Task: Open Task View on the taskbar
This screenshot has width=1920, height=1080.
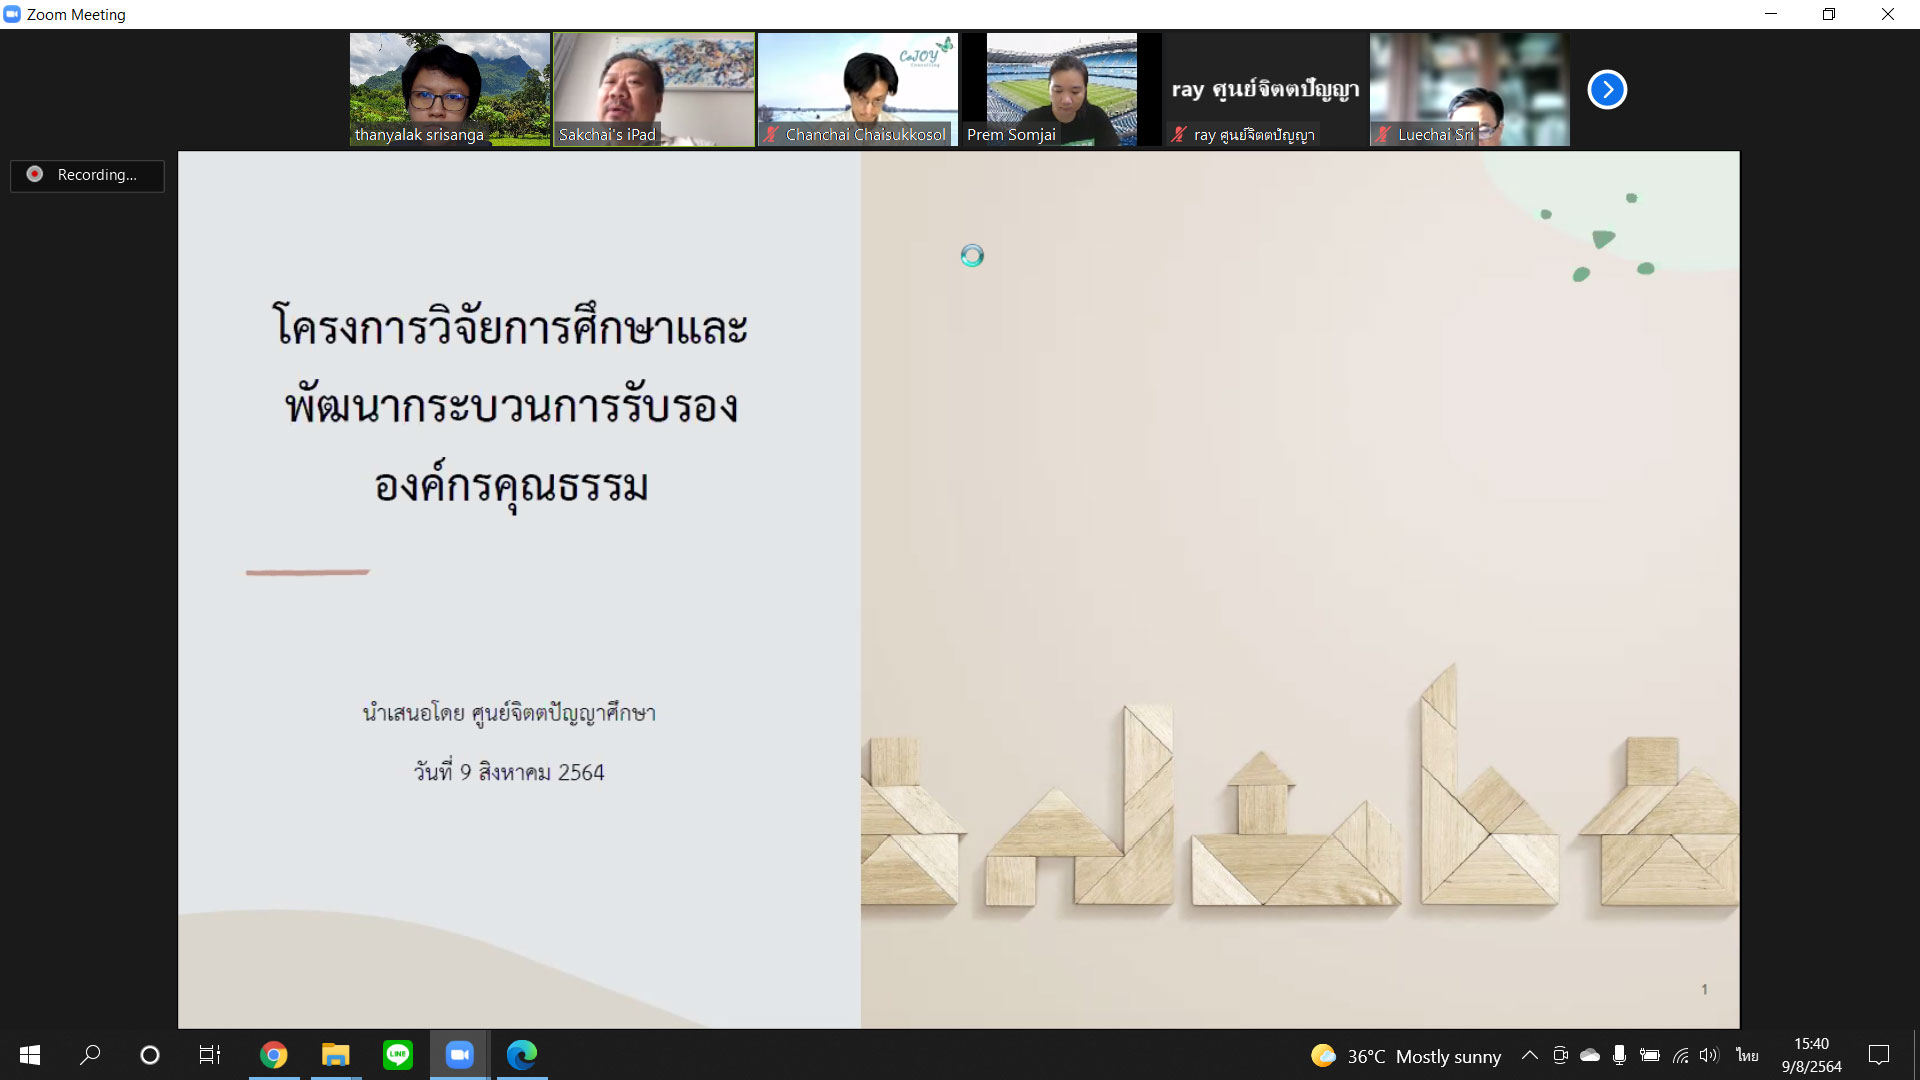Action: [x=210, y=1055]
